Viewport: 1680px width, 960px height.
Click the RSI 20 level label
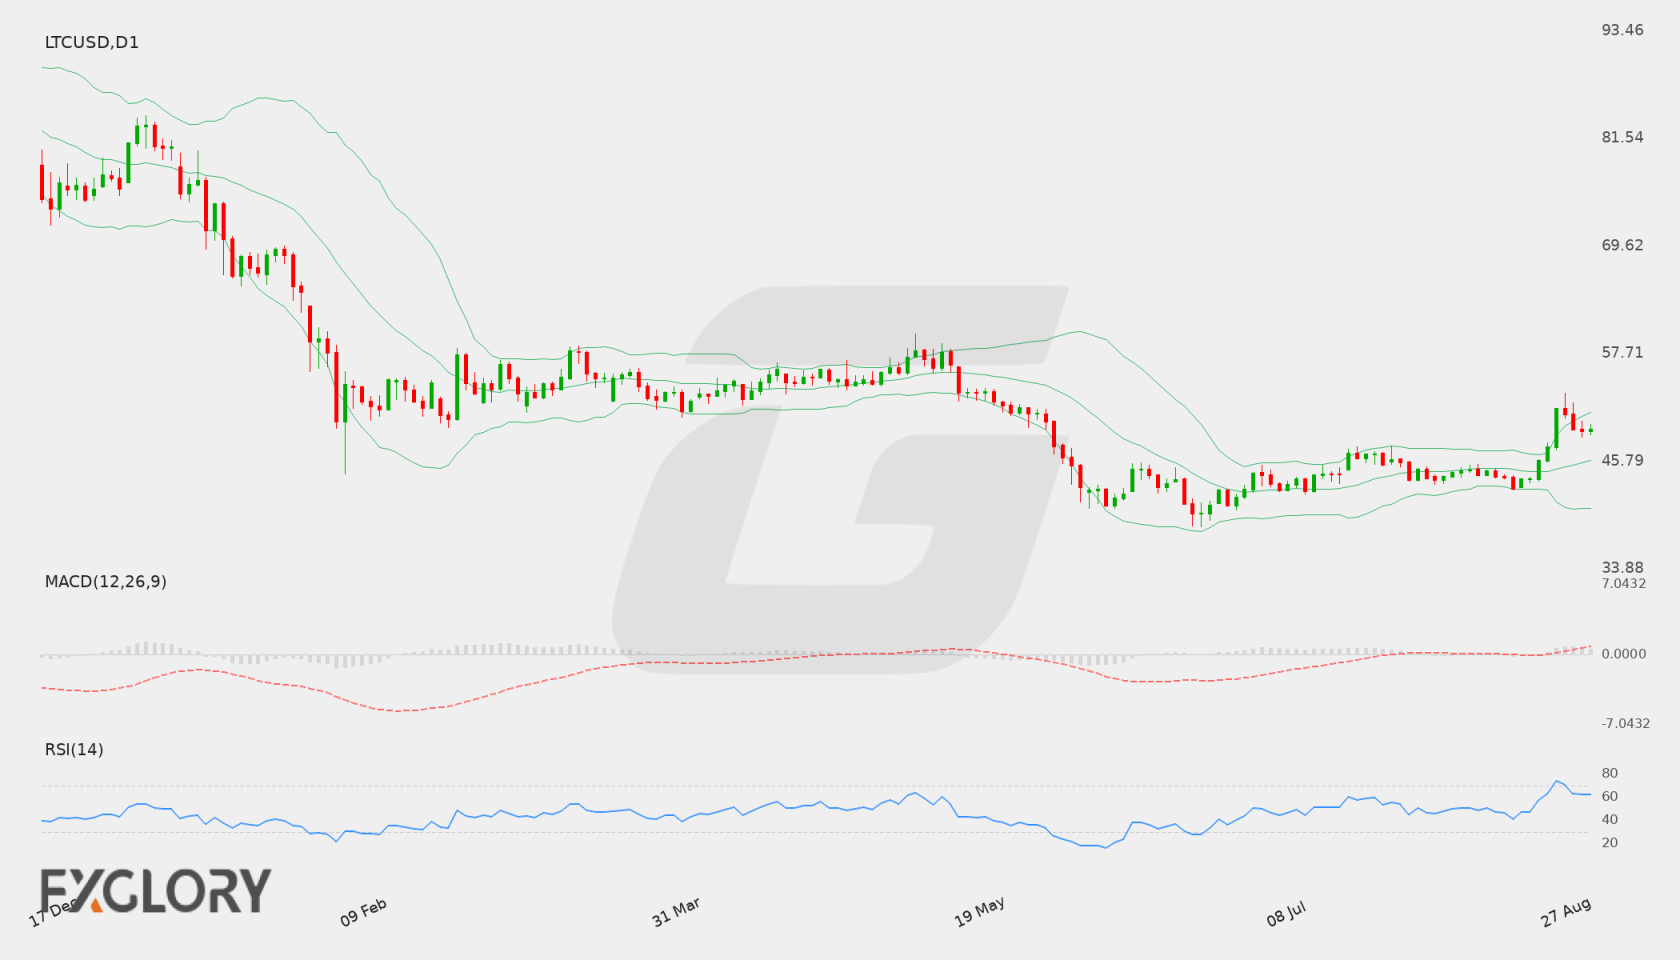tap(1610, 842)
